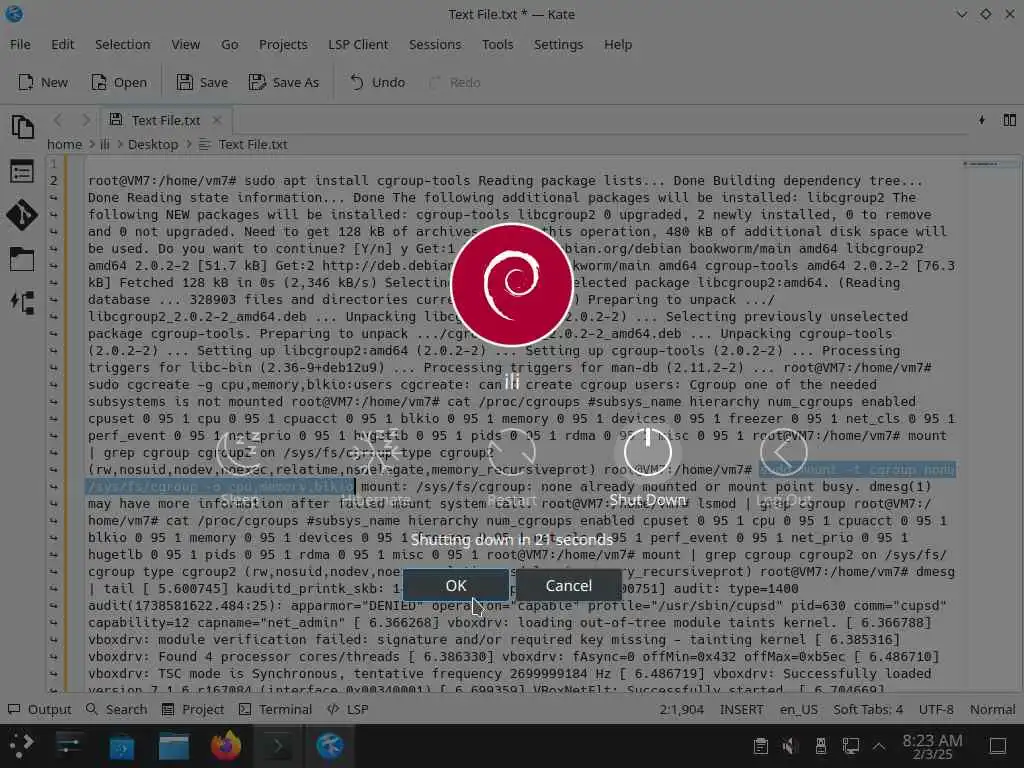Open the Documents sidebar panel icon
The image size is (1024, 768).
coord(22,127)
